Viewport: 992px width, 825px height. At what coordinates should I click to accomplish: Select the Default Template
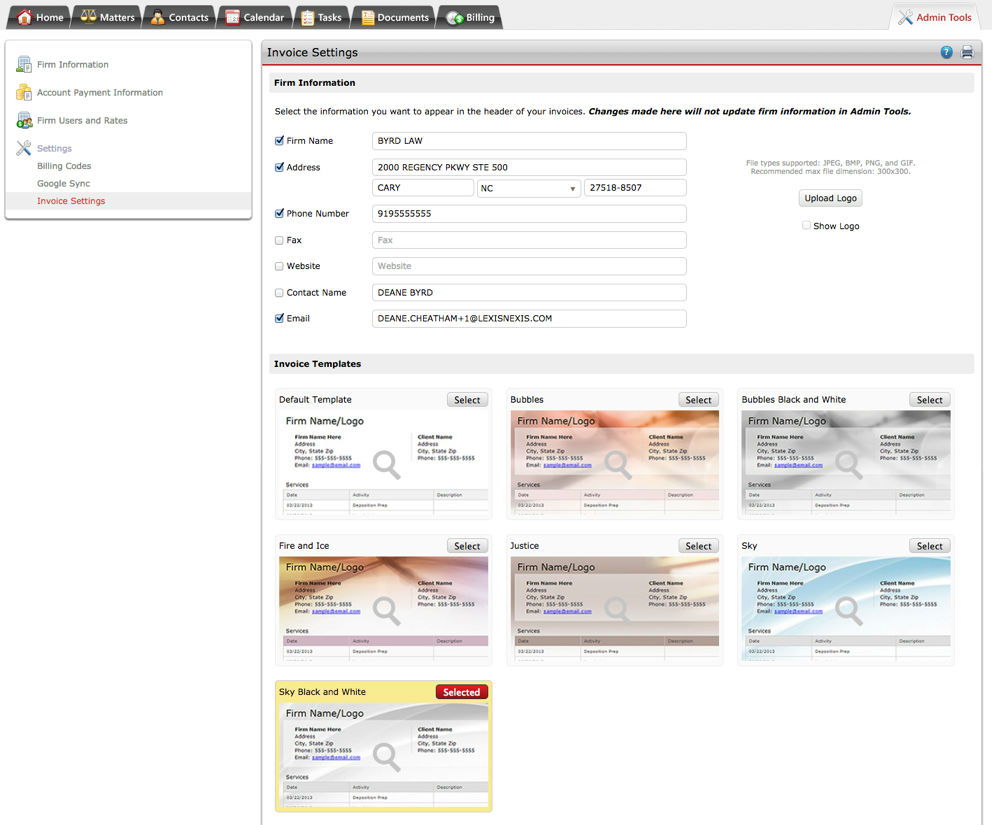click(x=467, y=400)
